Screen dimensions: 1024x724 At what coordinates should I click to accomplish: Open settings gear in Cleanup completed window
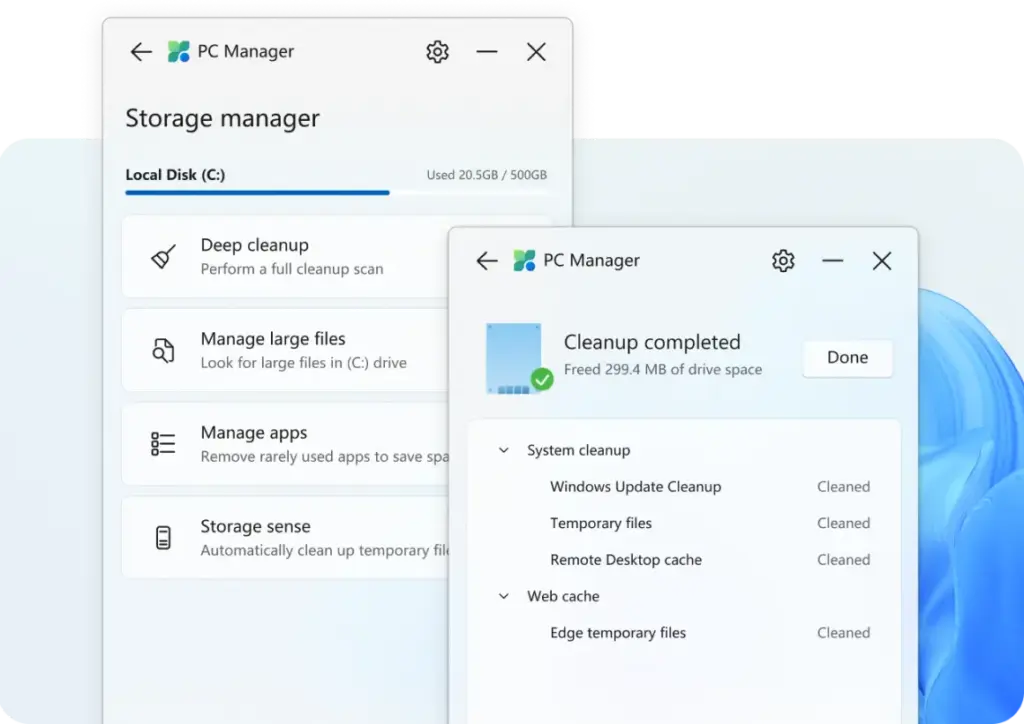tap(783, 260)
